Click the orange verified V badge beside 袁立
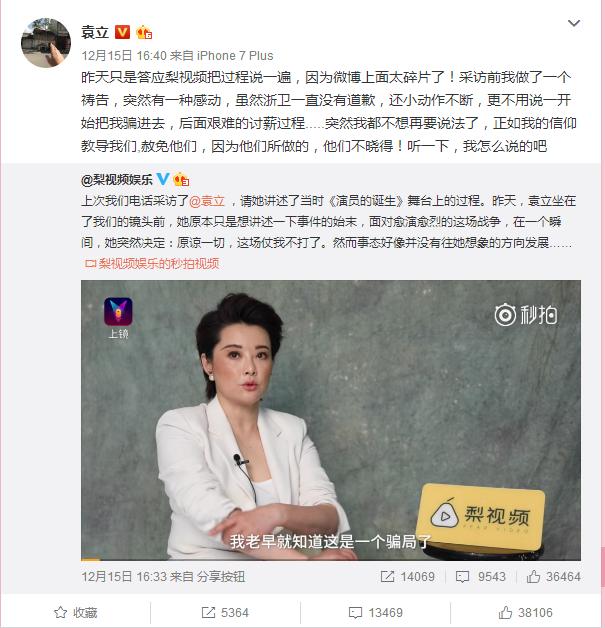 point(123,32)
